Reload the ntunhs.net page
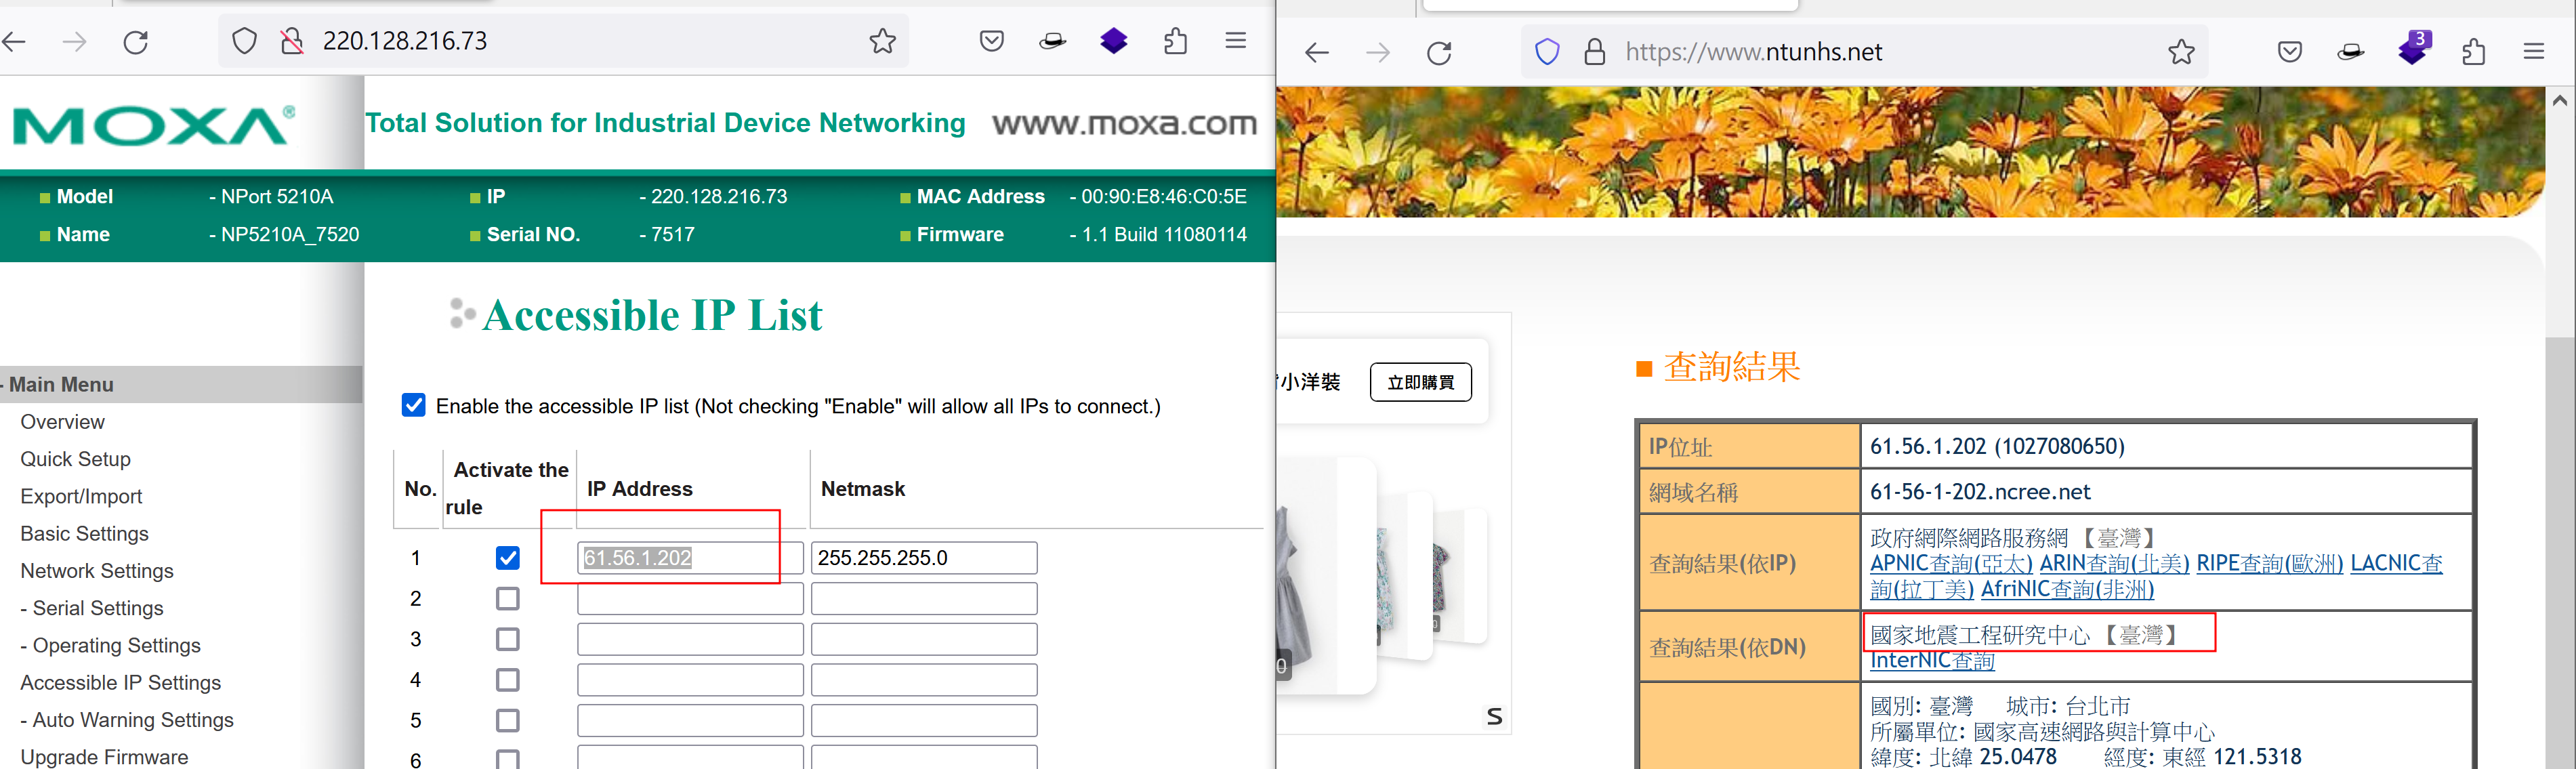 tap(1439, 53)
